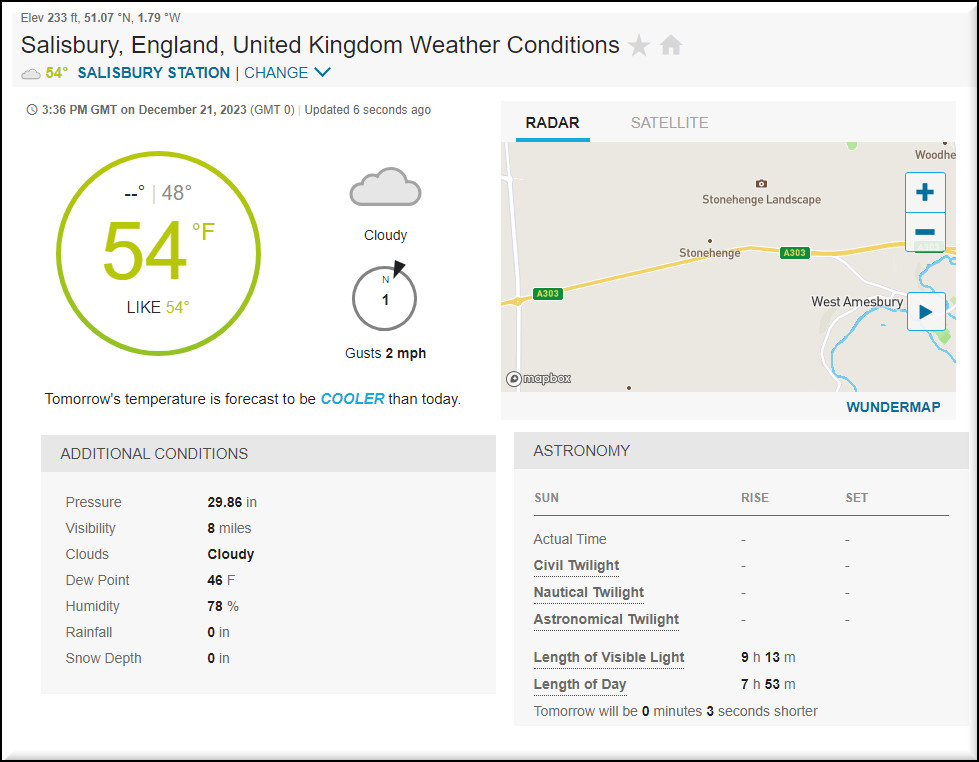Click the home icon beside the title
The image size is (979, 762).
pyautogui.click(x=671, y=46)
